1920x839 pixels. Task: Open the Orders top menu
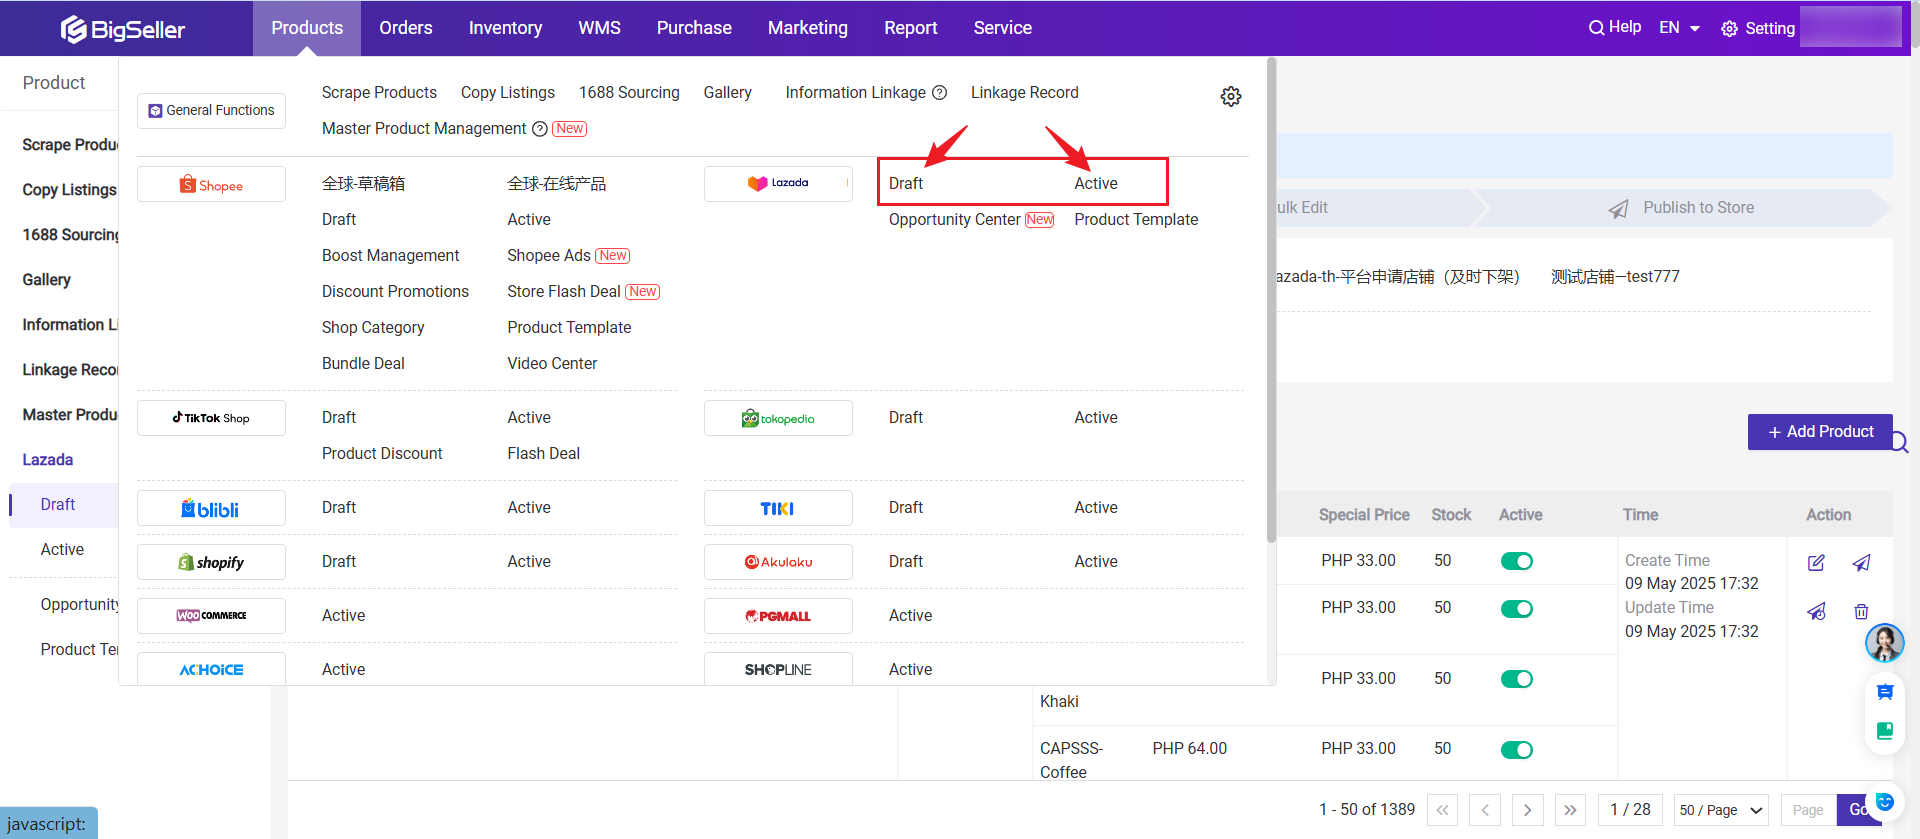tap(406, 28)
